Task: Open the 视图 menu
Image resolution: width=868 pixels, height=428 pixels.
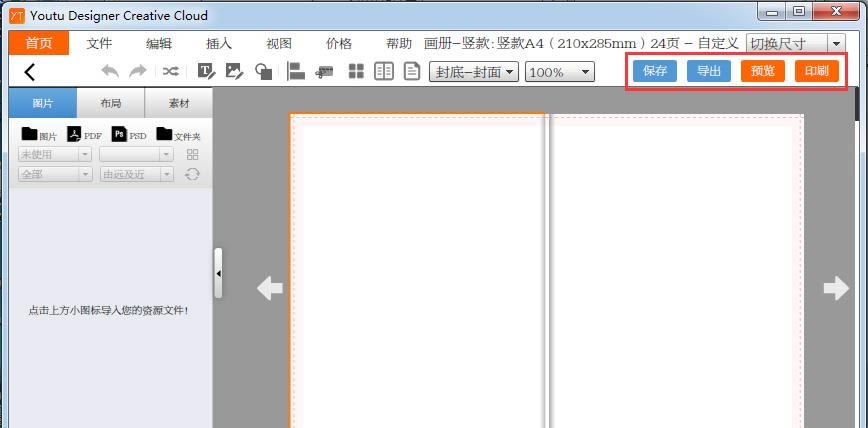Action: pyautogui.click(x=278, y=44)
